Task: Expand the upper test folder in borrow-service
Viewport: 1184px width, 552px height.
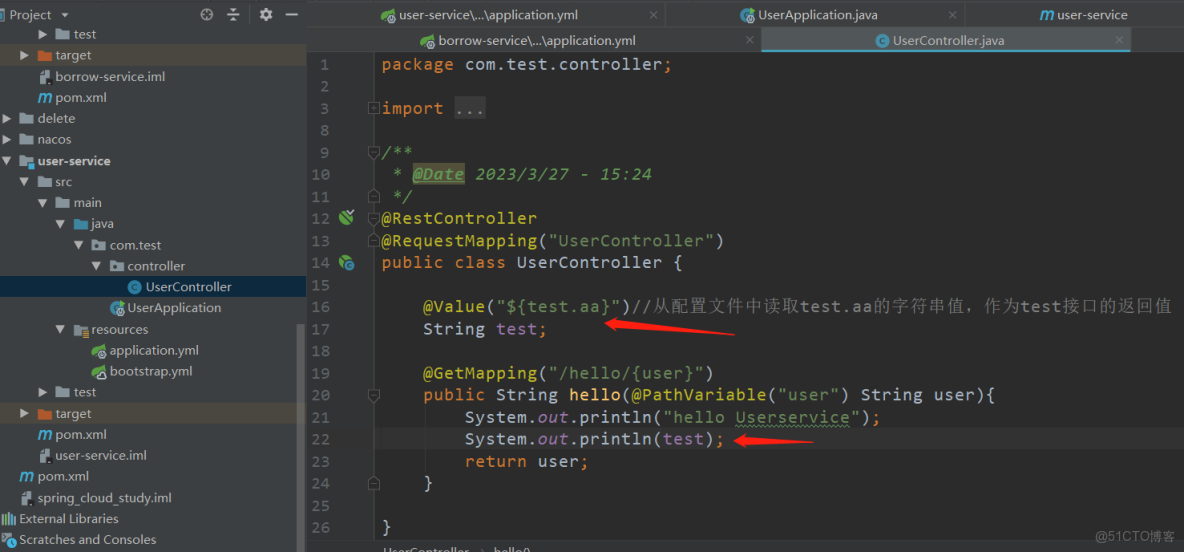Action: 42,34
